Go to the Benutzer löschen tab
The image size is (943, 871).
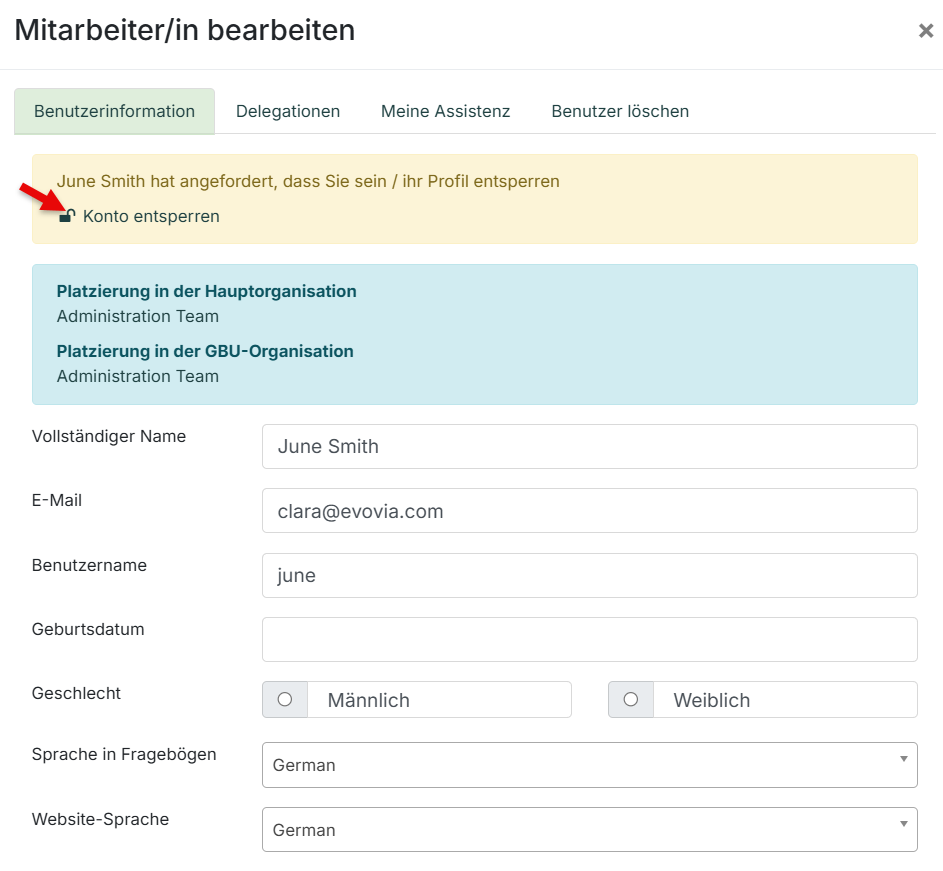(620, 111)
